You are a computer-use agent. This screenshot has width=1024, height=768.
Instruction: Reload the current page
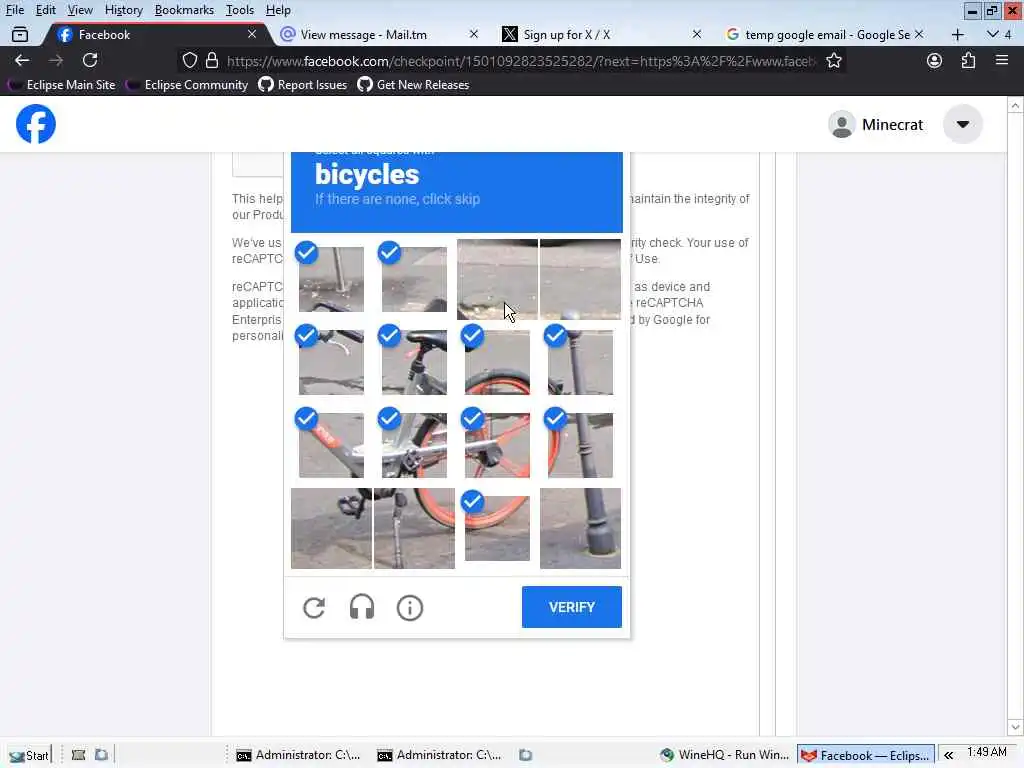(x=90, y=61)
